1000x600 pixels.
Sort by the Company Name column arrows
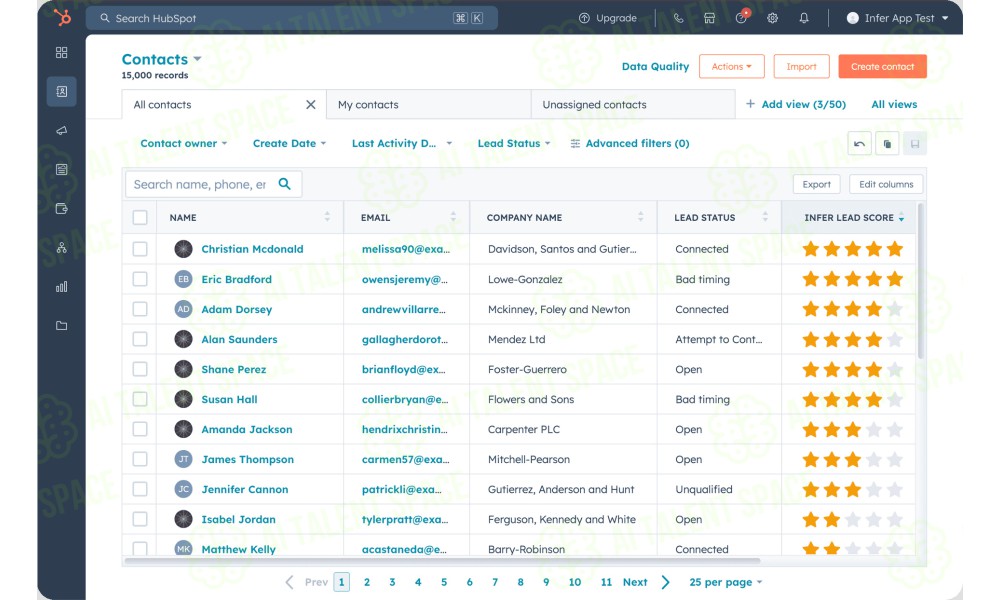[x=640, y=217]
